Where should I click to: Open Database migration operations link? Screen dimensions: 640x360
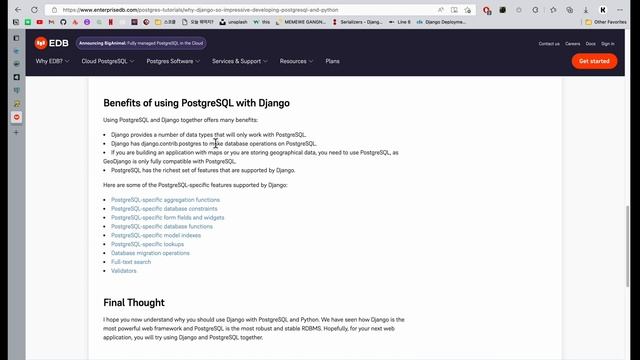coord(150,253)
